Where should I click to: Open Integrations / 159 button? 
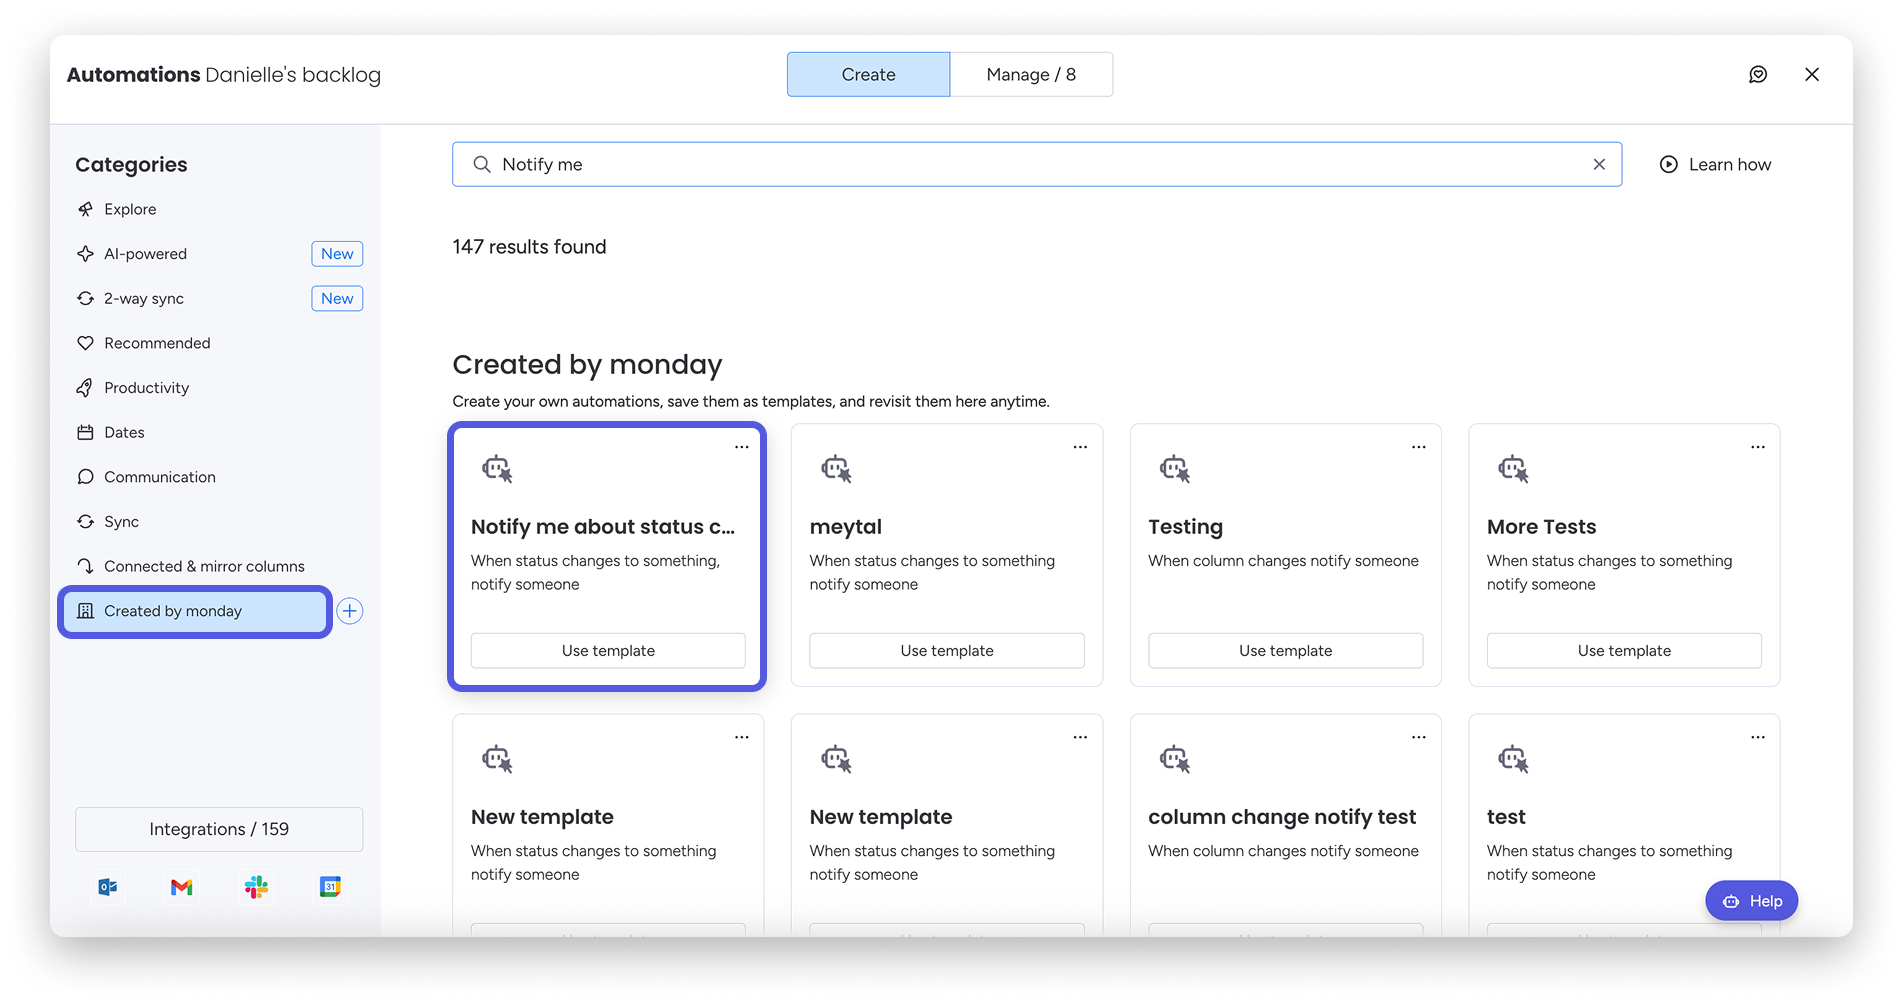pyautogui.click(x=219, y=829)
